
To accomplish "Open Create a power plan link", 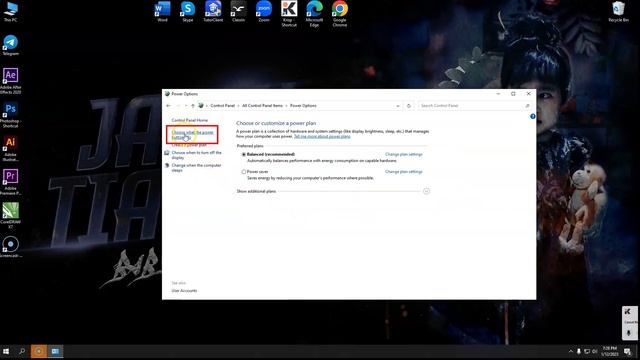I will point(189,145).
